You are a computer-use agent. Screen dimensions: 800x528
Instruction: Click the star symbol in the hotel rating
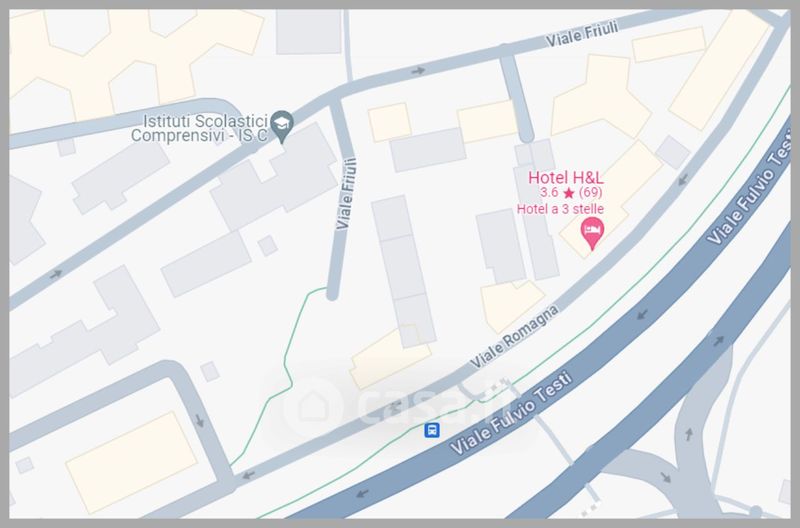point(569,193)
